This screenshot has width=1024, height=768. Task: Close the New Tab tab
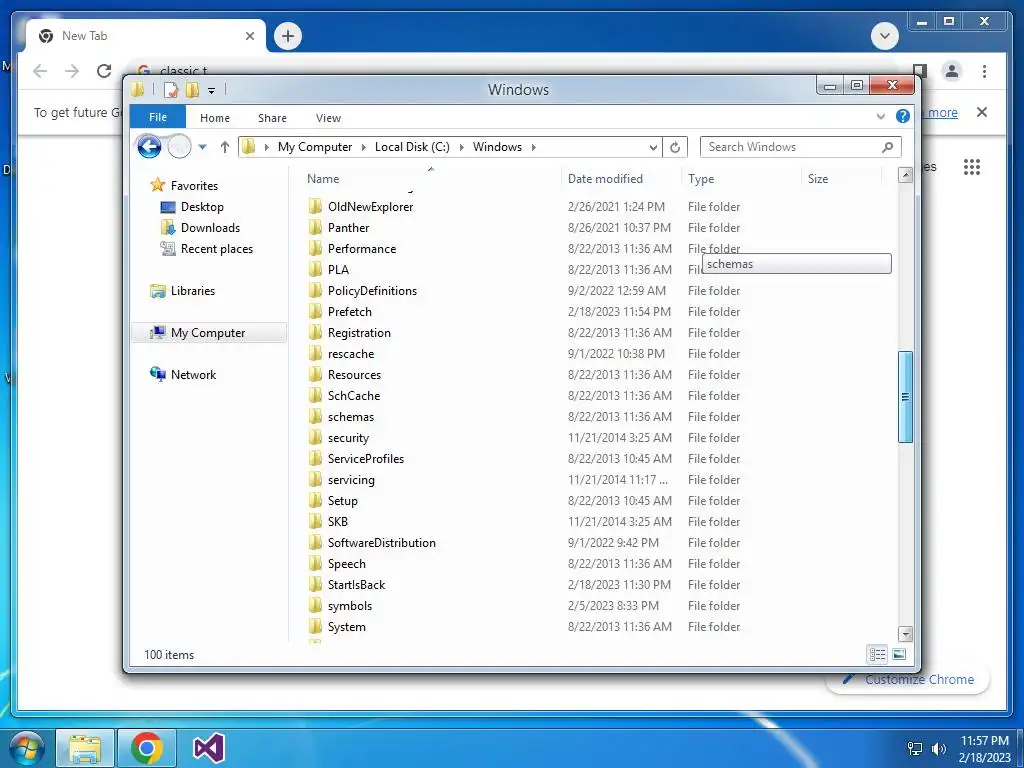pos(249,36)
